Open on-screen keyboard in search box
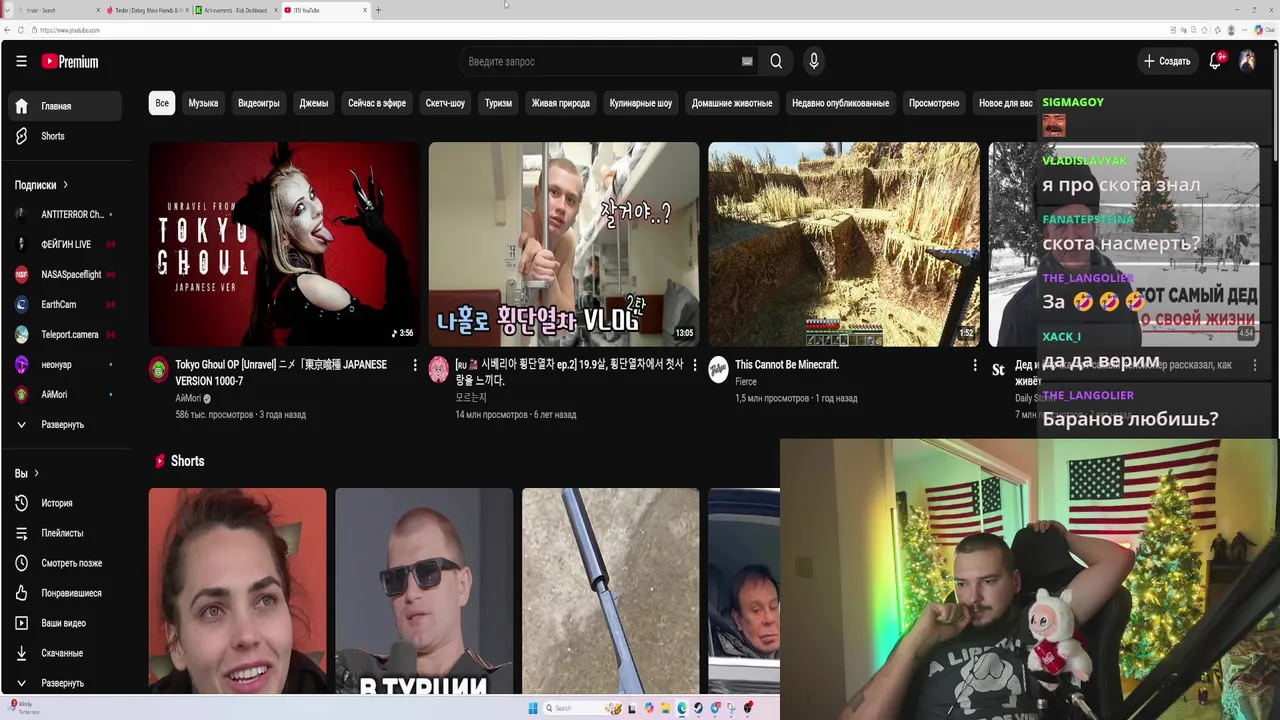This screenshot has width=1280, height=720. [x=747, y=62]
